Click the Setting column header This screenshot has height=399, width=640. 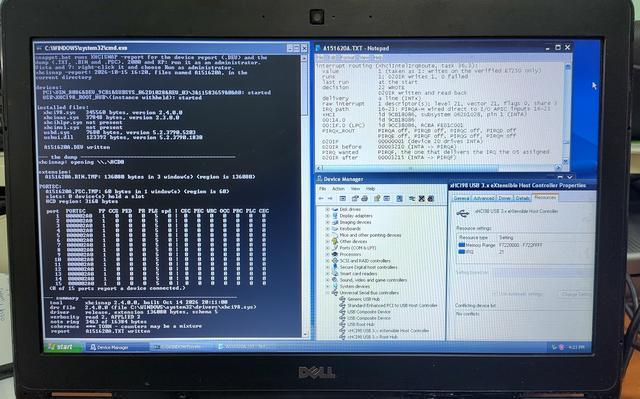tap(506, 237)
